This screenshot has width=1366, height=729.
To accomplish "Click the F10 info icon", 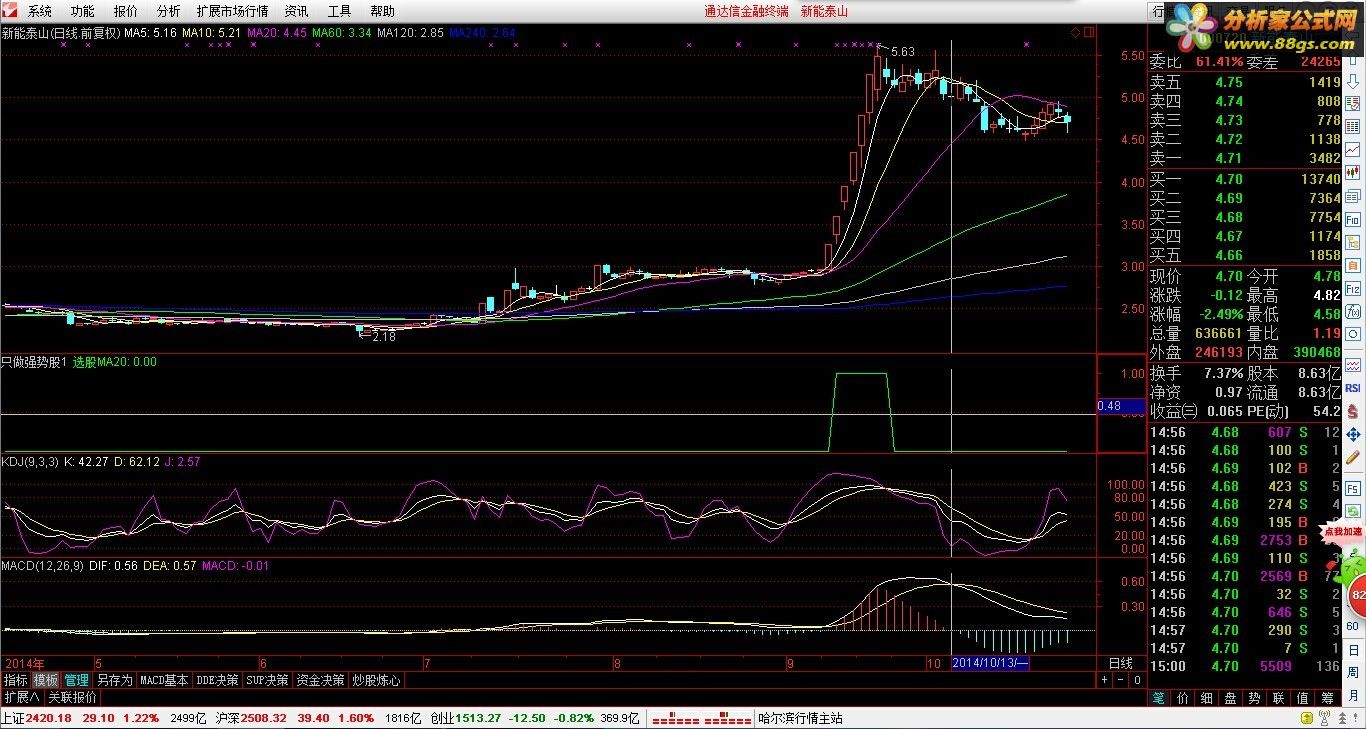I will pos(1353,219).
